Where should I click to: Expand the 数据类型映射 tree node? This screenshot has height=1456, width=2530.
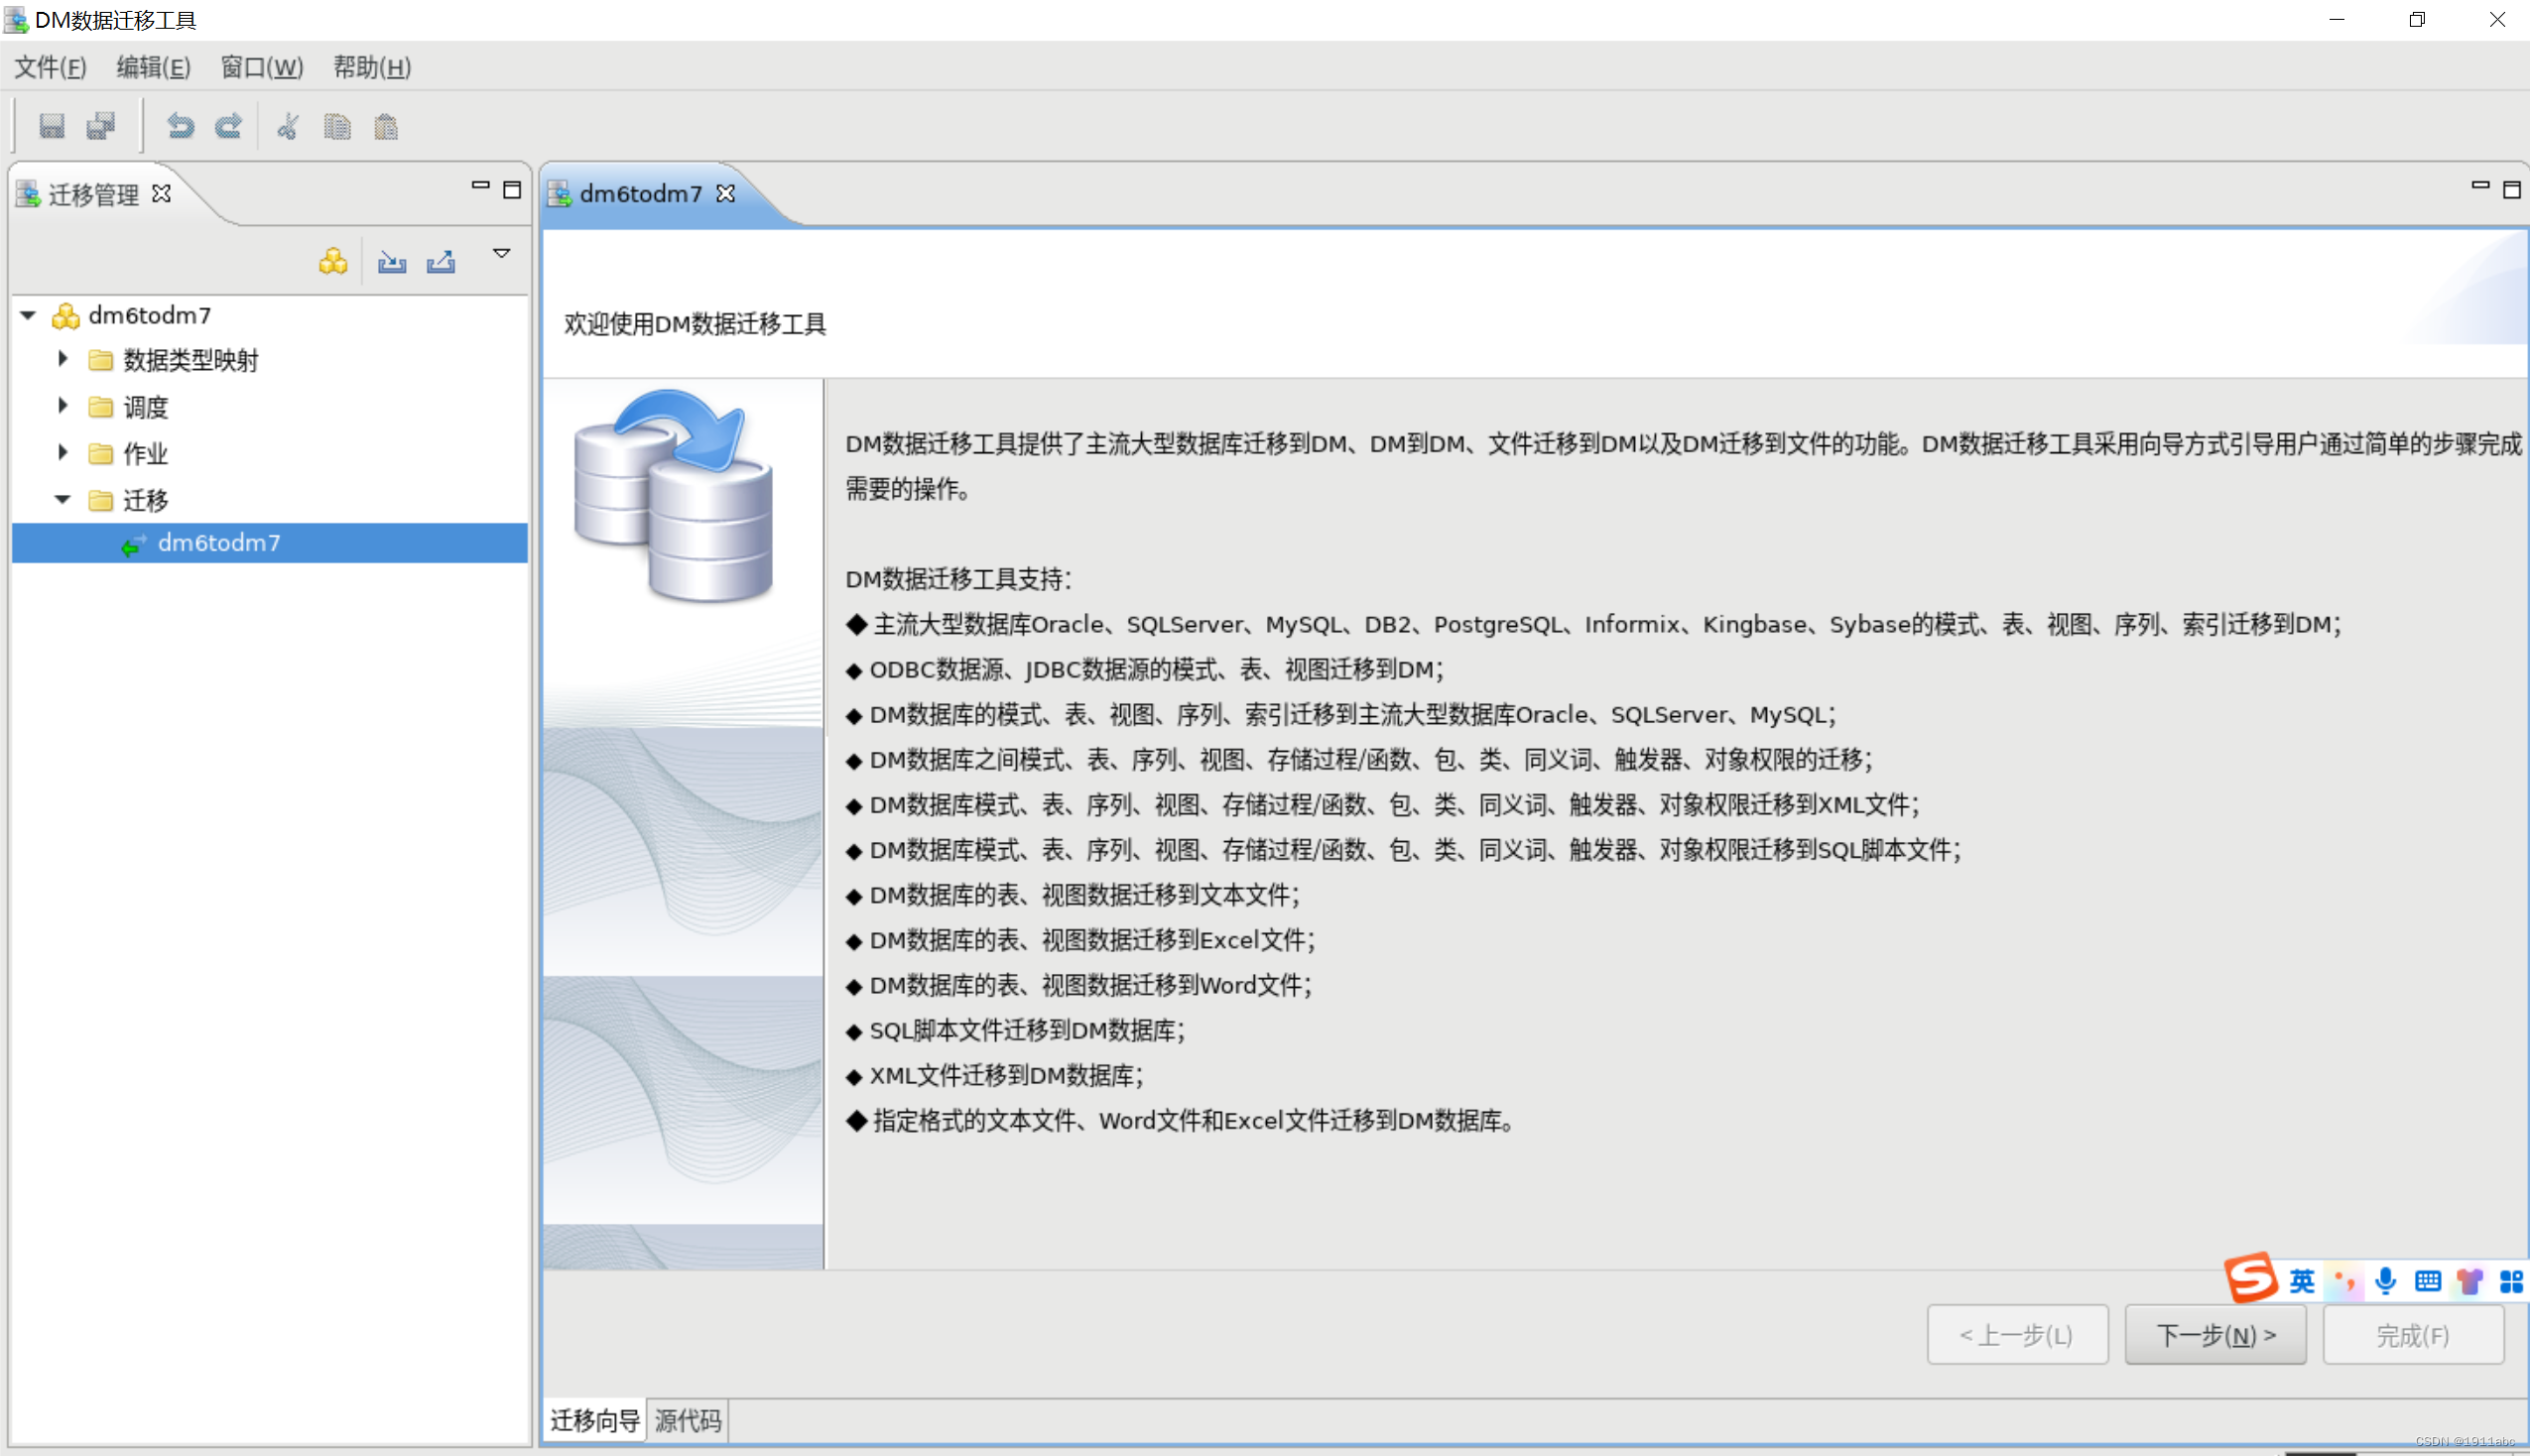click(x=62, y=359)
